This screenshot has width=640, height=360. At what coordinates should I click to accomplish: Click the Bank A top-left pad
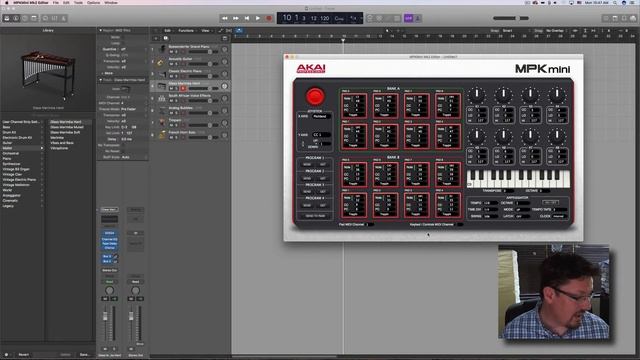(354, 106)
